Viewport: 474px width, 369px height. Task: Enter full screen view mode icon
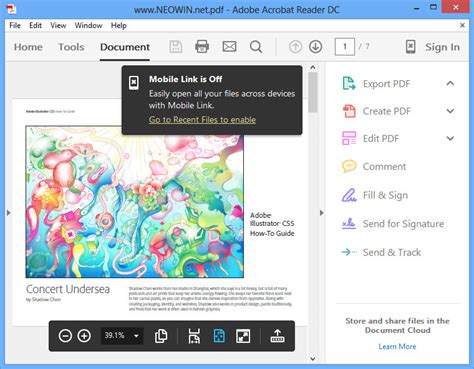tap(243, 336)
